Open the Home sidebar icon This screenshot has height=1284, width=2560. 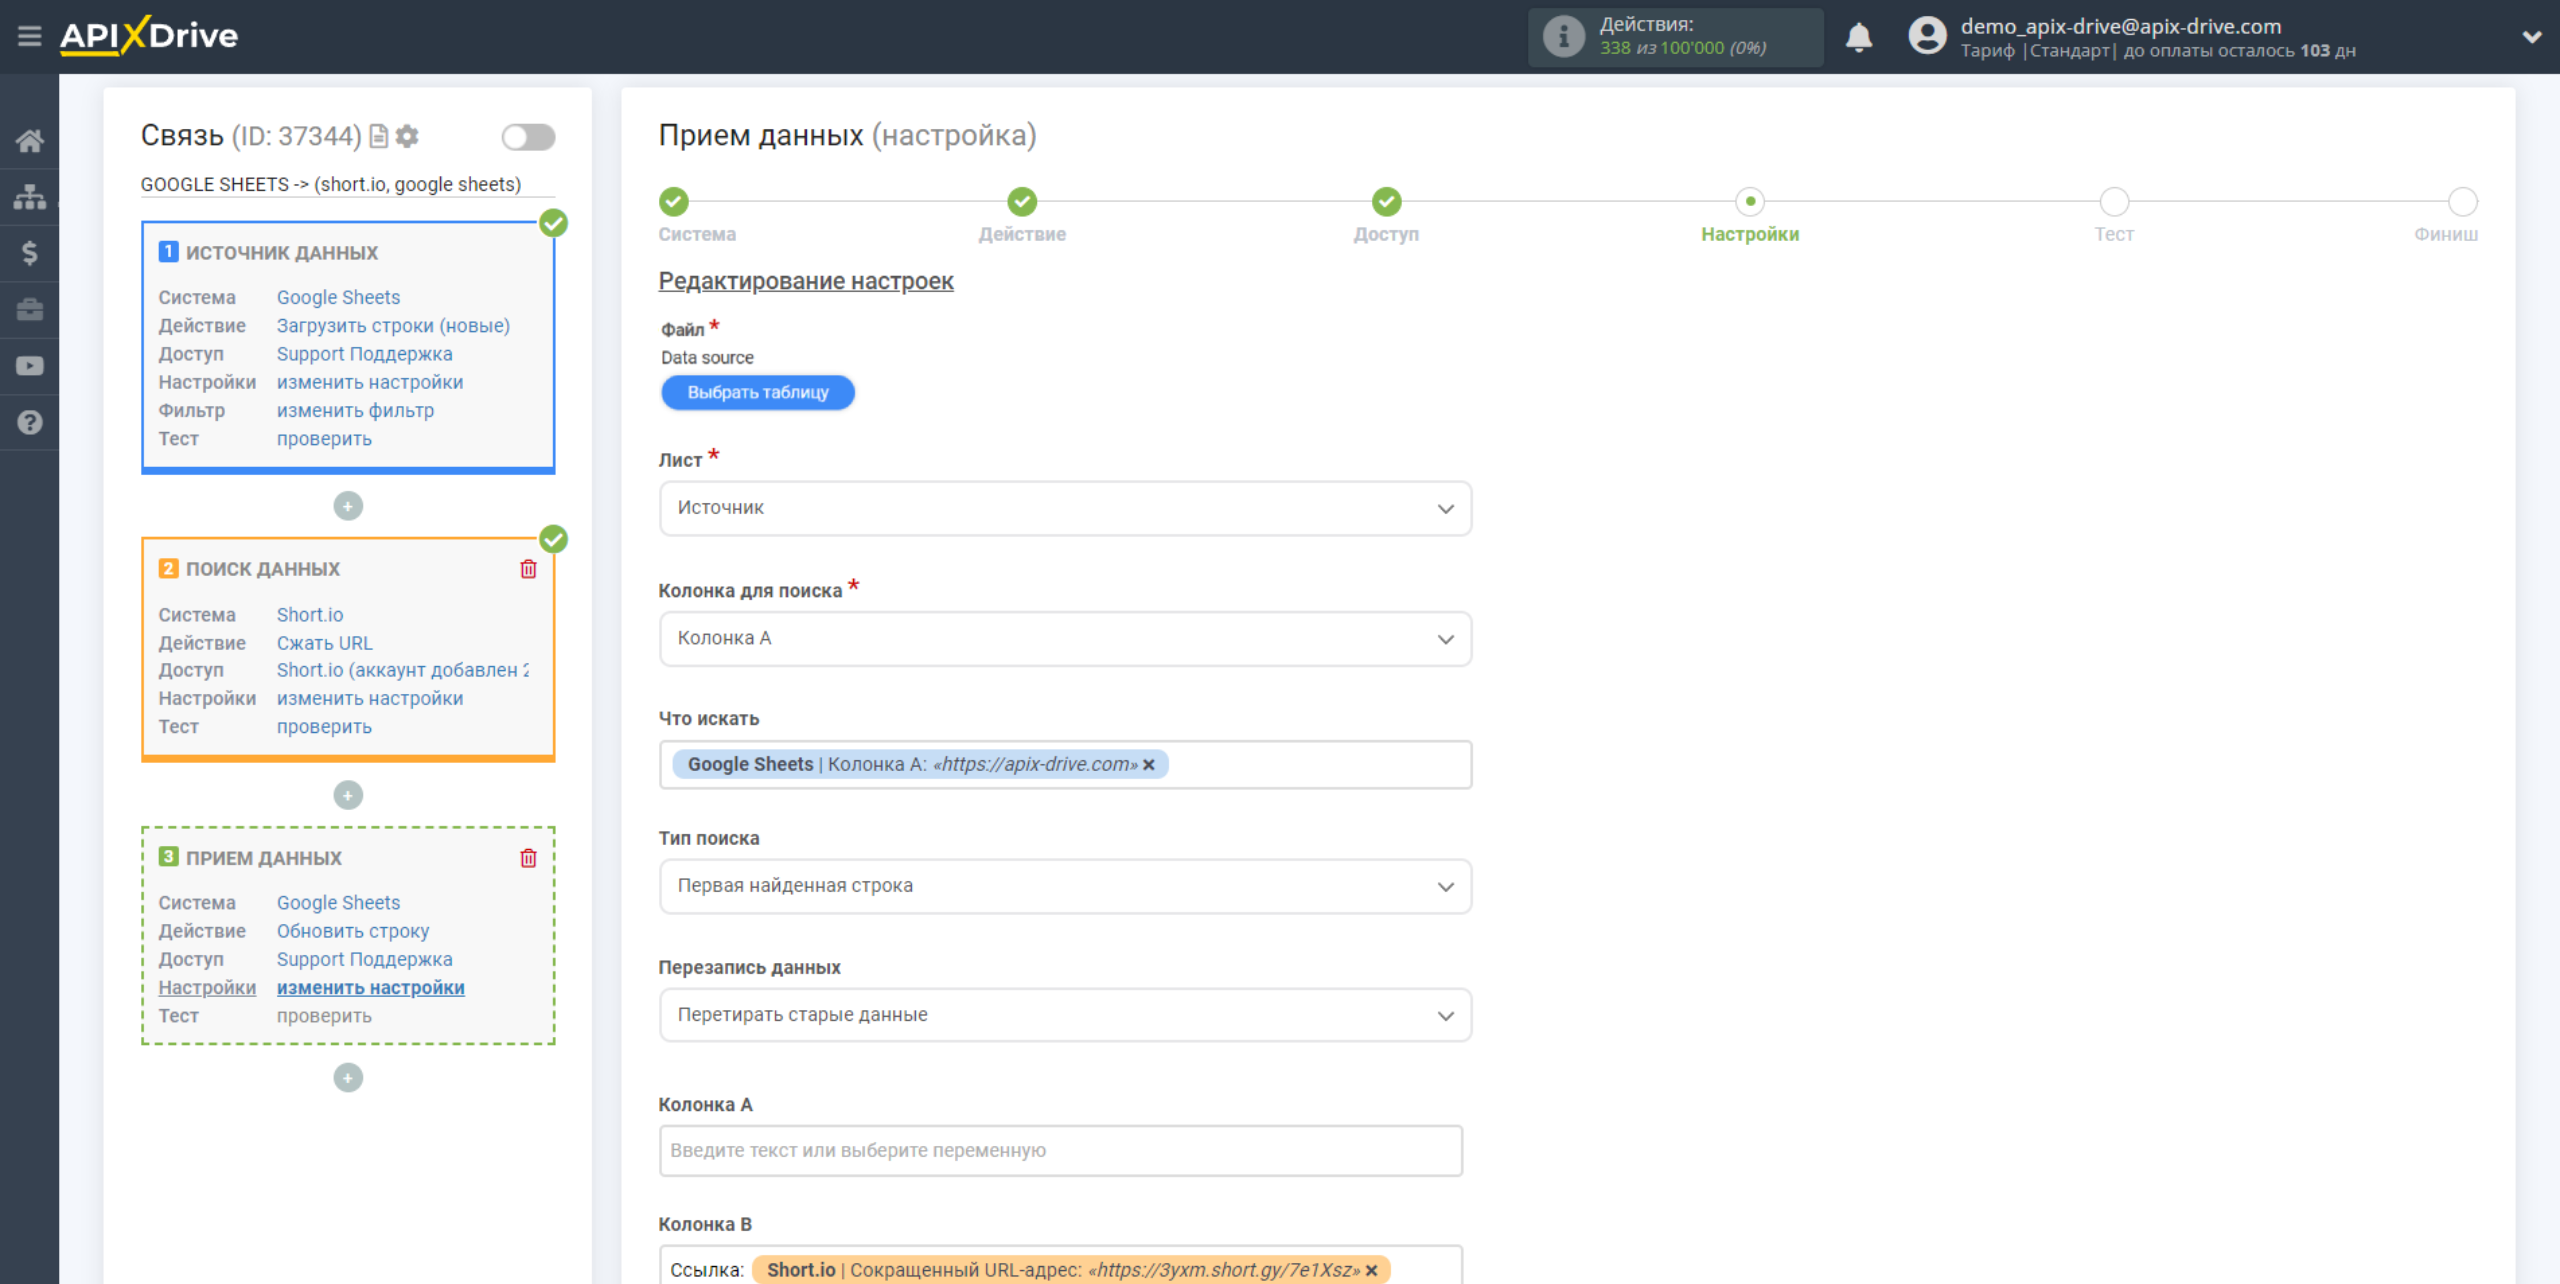pos(29,141)
